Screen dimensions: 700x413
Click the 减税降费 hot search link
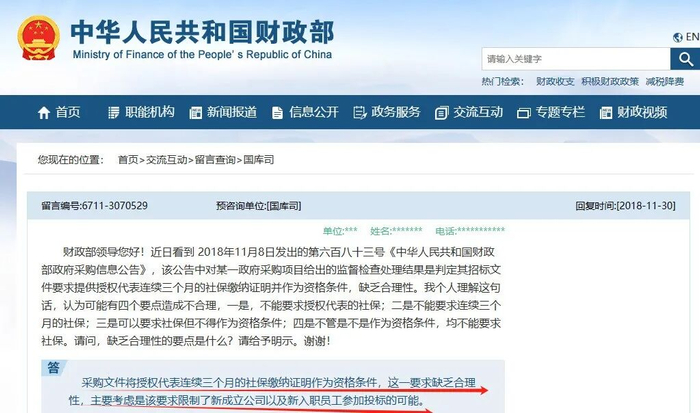point(665,81)
